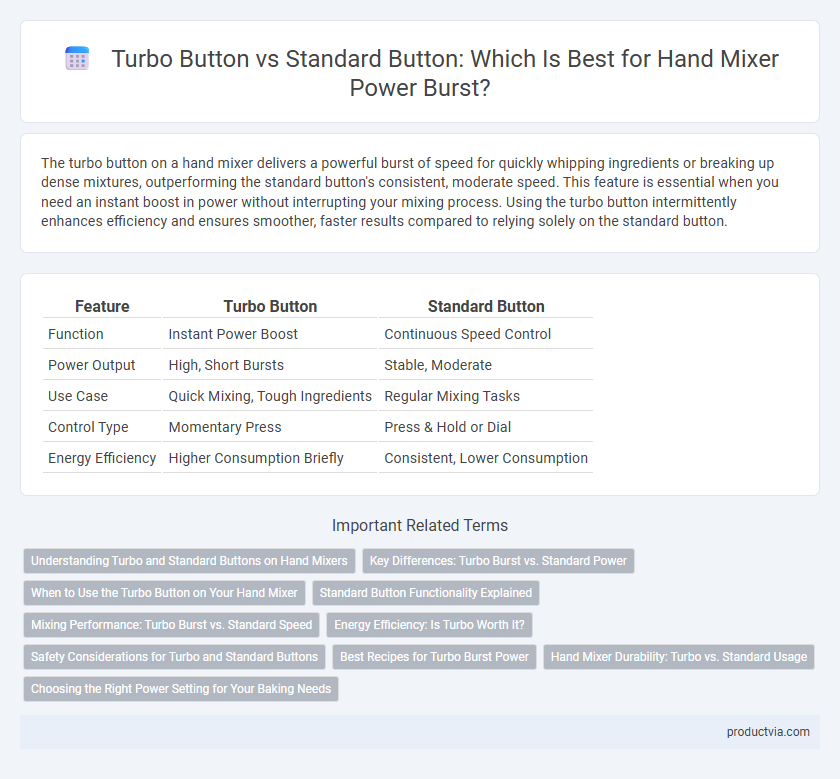Open 'Safety Considerations for Turbo and Standard Buttons'

pos(174,656)
